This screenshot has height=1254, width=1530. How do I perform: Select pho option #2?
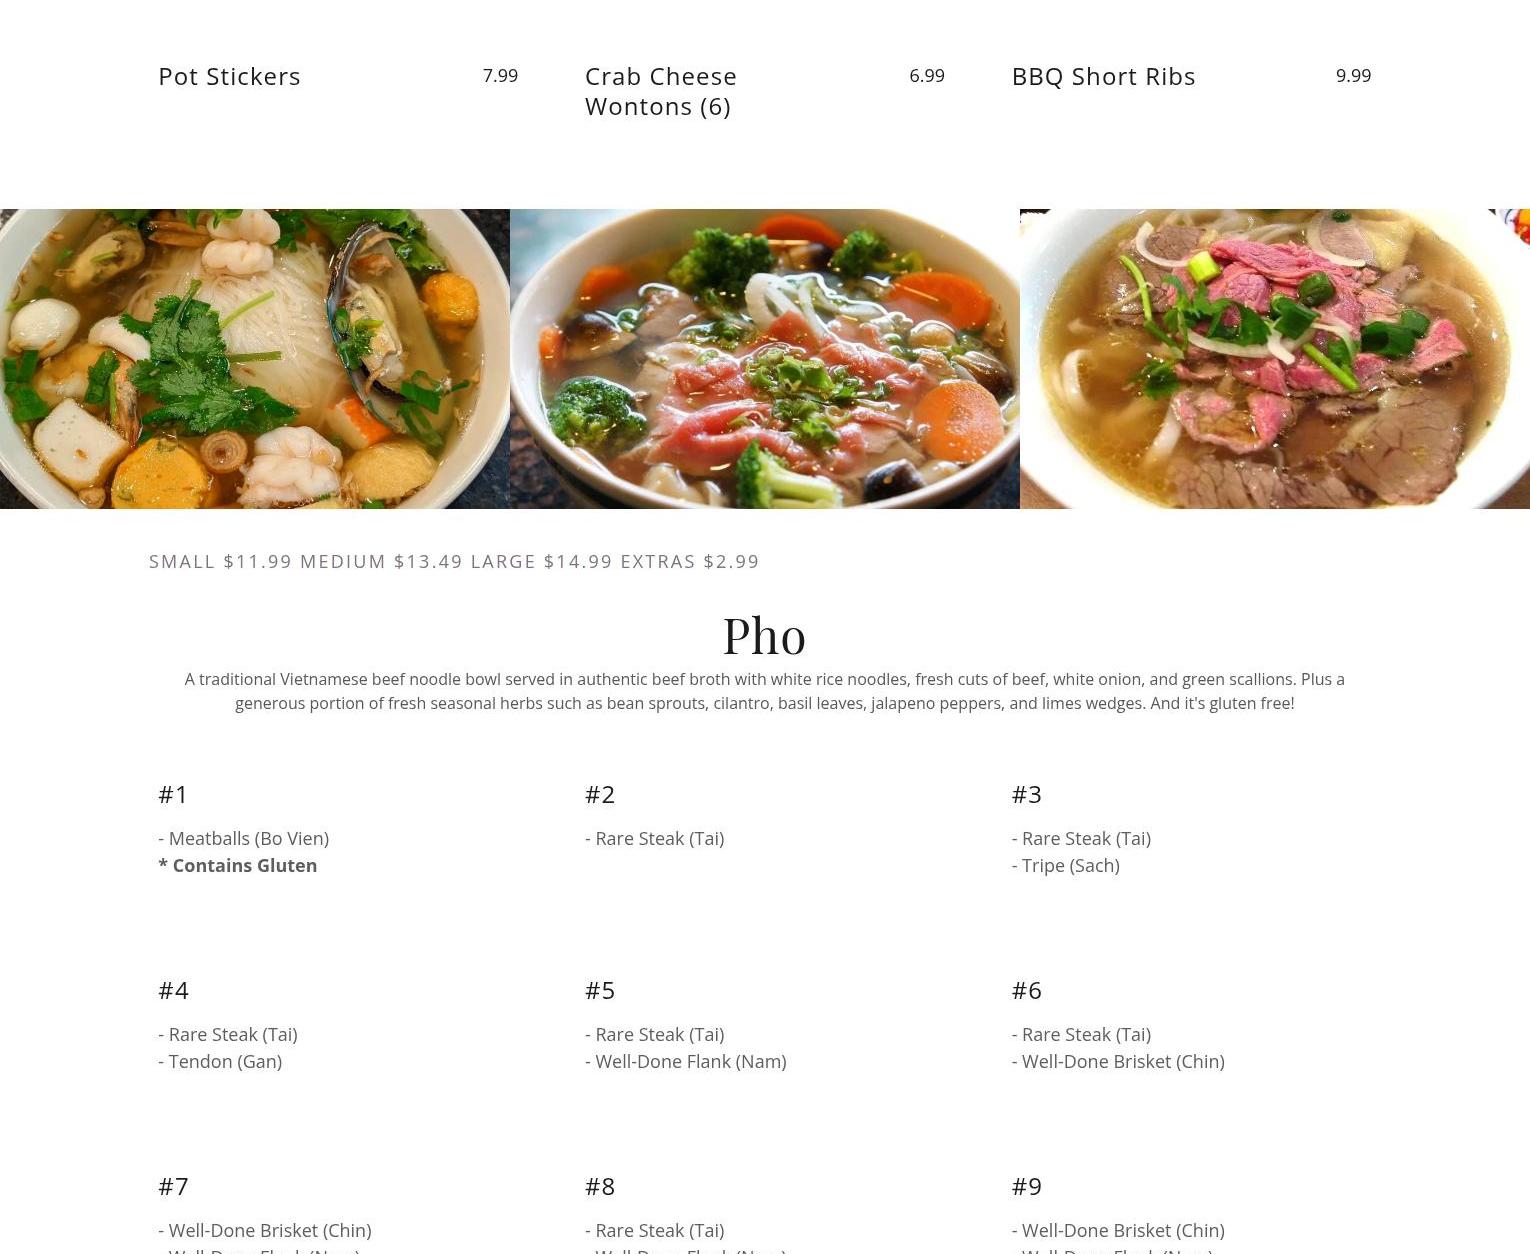click(x=600, y=794)
